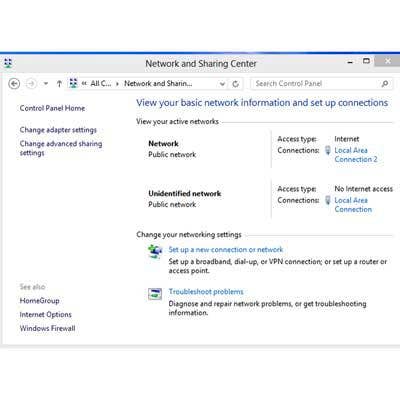The image size is (400, 400).
Task: Click Set up a new connection icon
Action: click(155, 251)
